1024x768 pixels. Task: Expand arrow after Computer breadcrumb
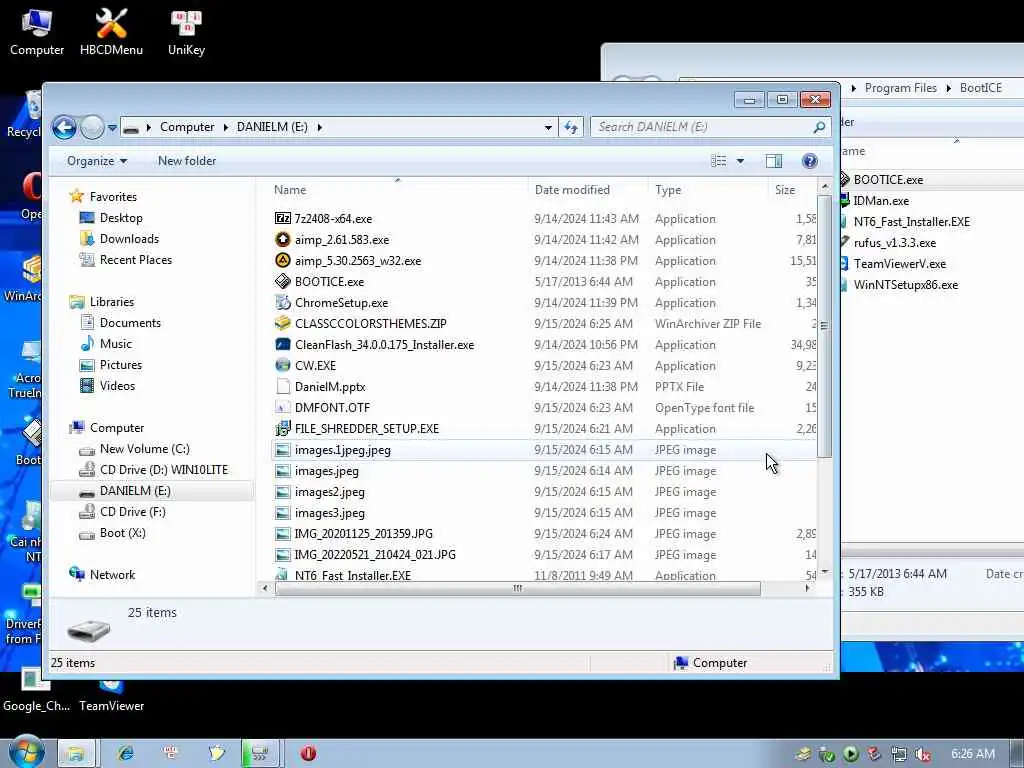pyautogui.click(x=225, y=127)
